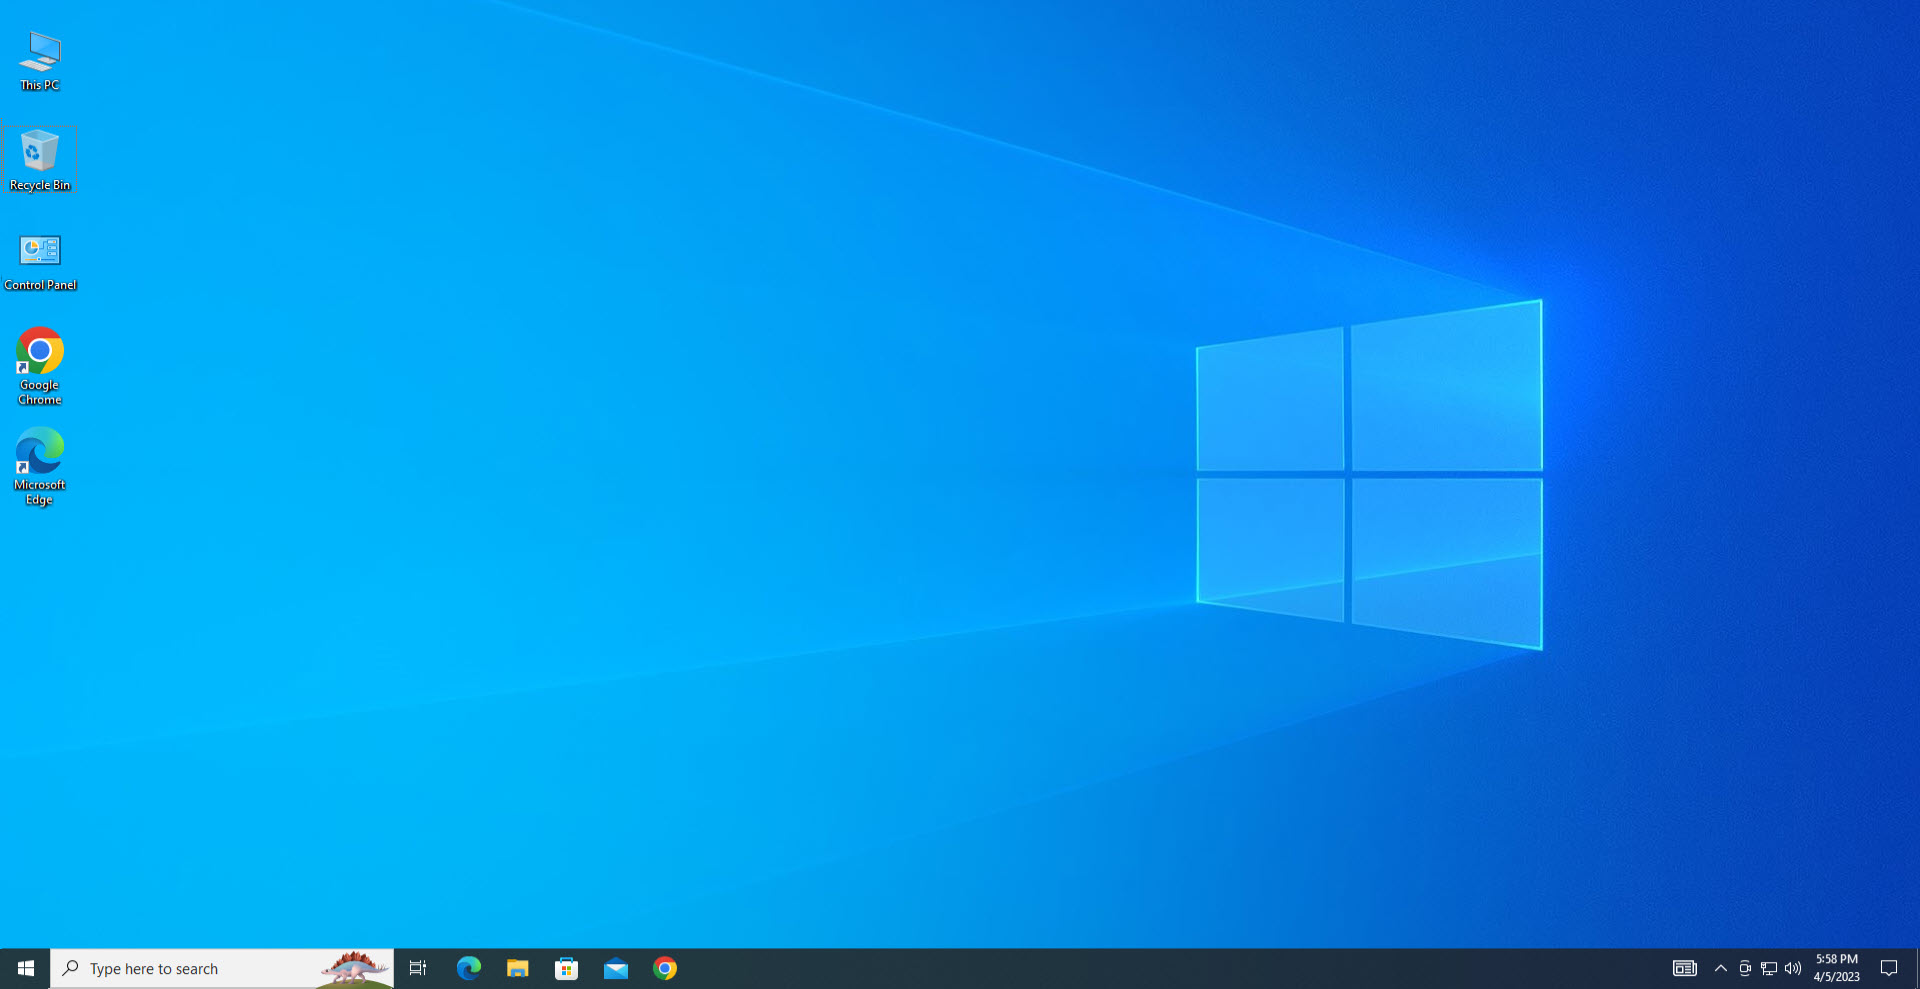
Task: Expand the hidden system tray icons
Action: tap(1720, 968)
